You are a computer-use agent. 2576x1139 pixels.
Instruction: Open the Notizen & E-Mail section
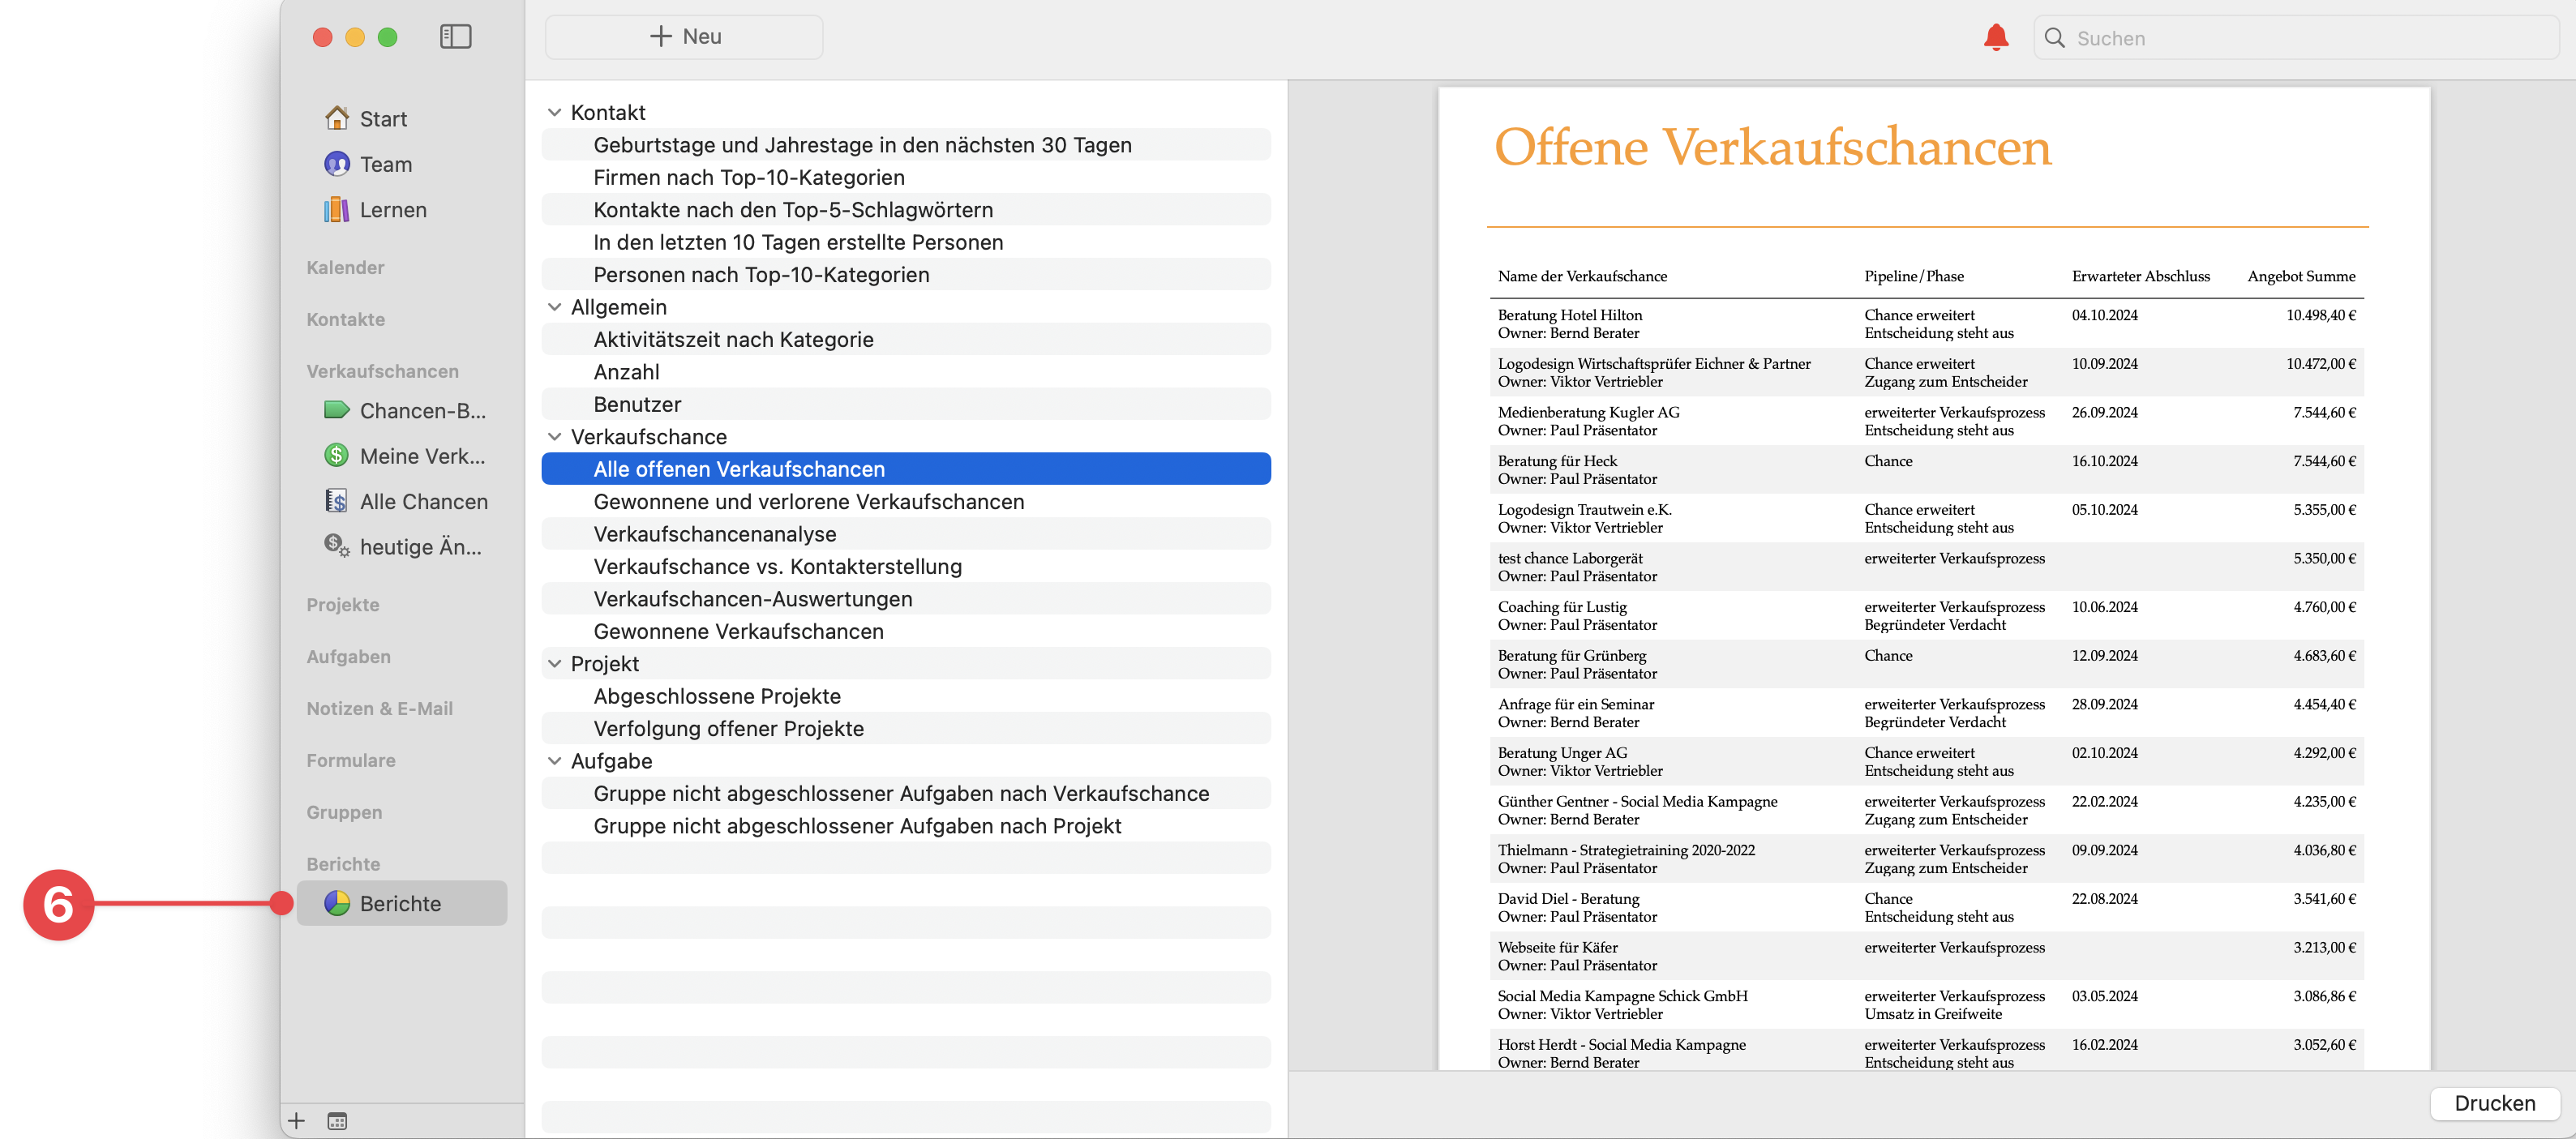point(379,708)
